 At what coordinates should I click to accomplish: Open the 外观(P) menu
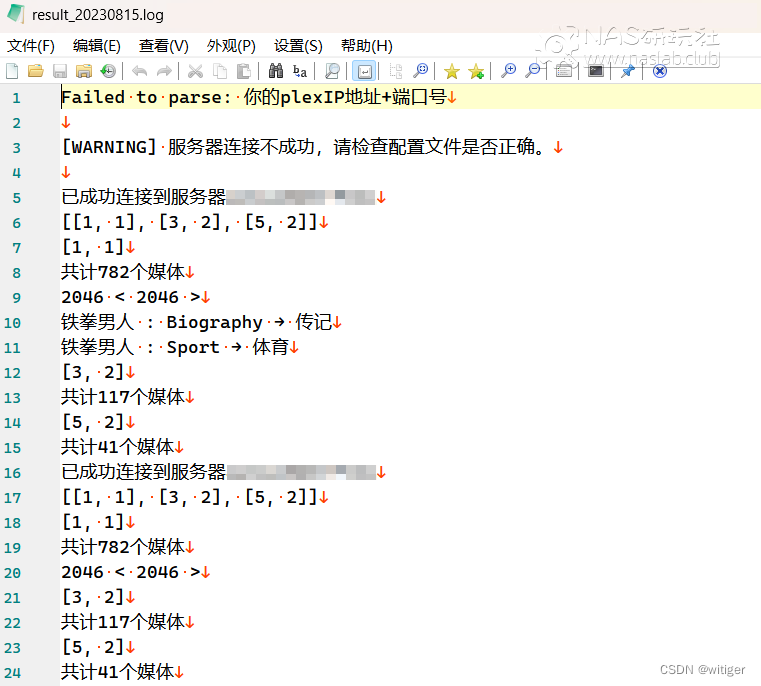tap(231, 46)
